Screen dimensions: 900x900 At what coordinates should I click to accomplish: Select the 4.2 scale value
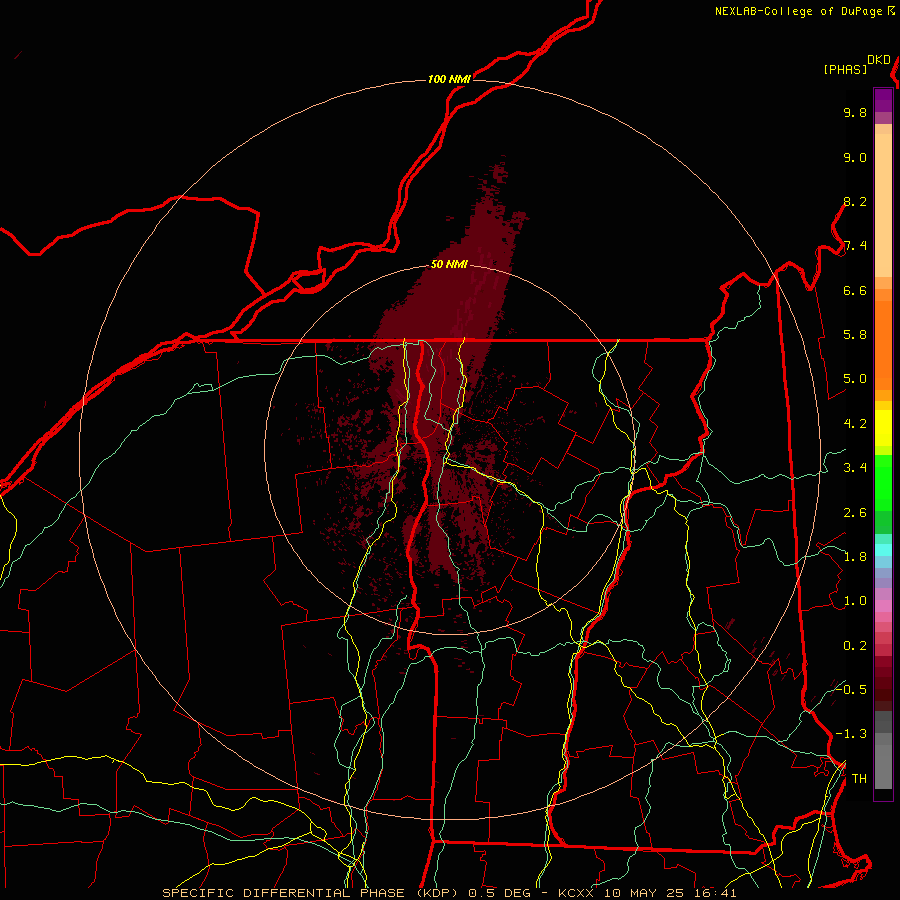coord(855,424)
